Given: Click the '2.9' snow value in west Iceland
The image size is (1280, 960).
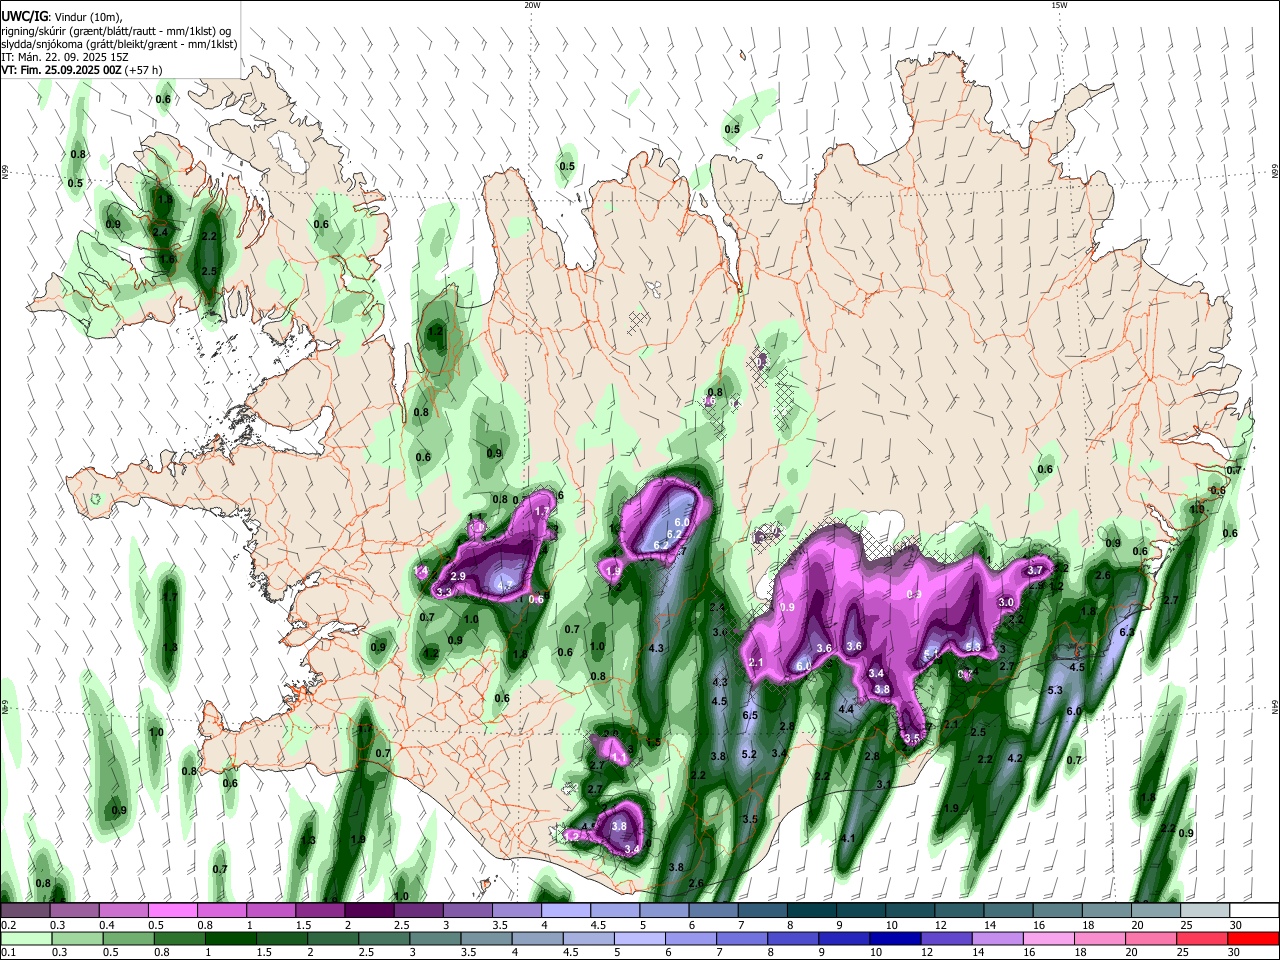Looking at the screenshot, I should 458,577.
